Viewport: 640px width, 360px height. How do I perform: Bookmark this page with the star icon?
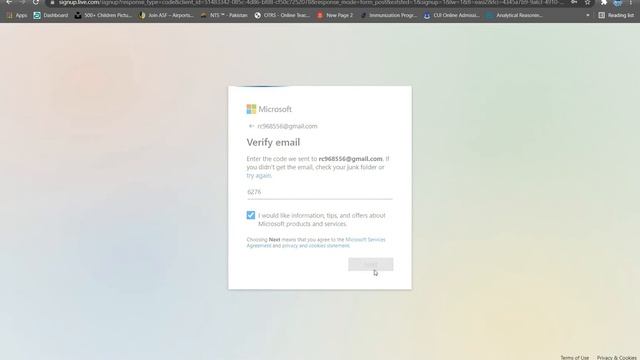(587, 2)
